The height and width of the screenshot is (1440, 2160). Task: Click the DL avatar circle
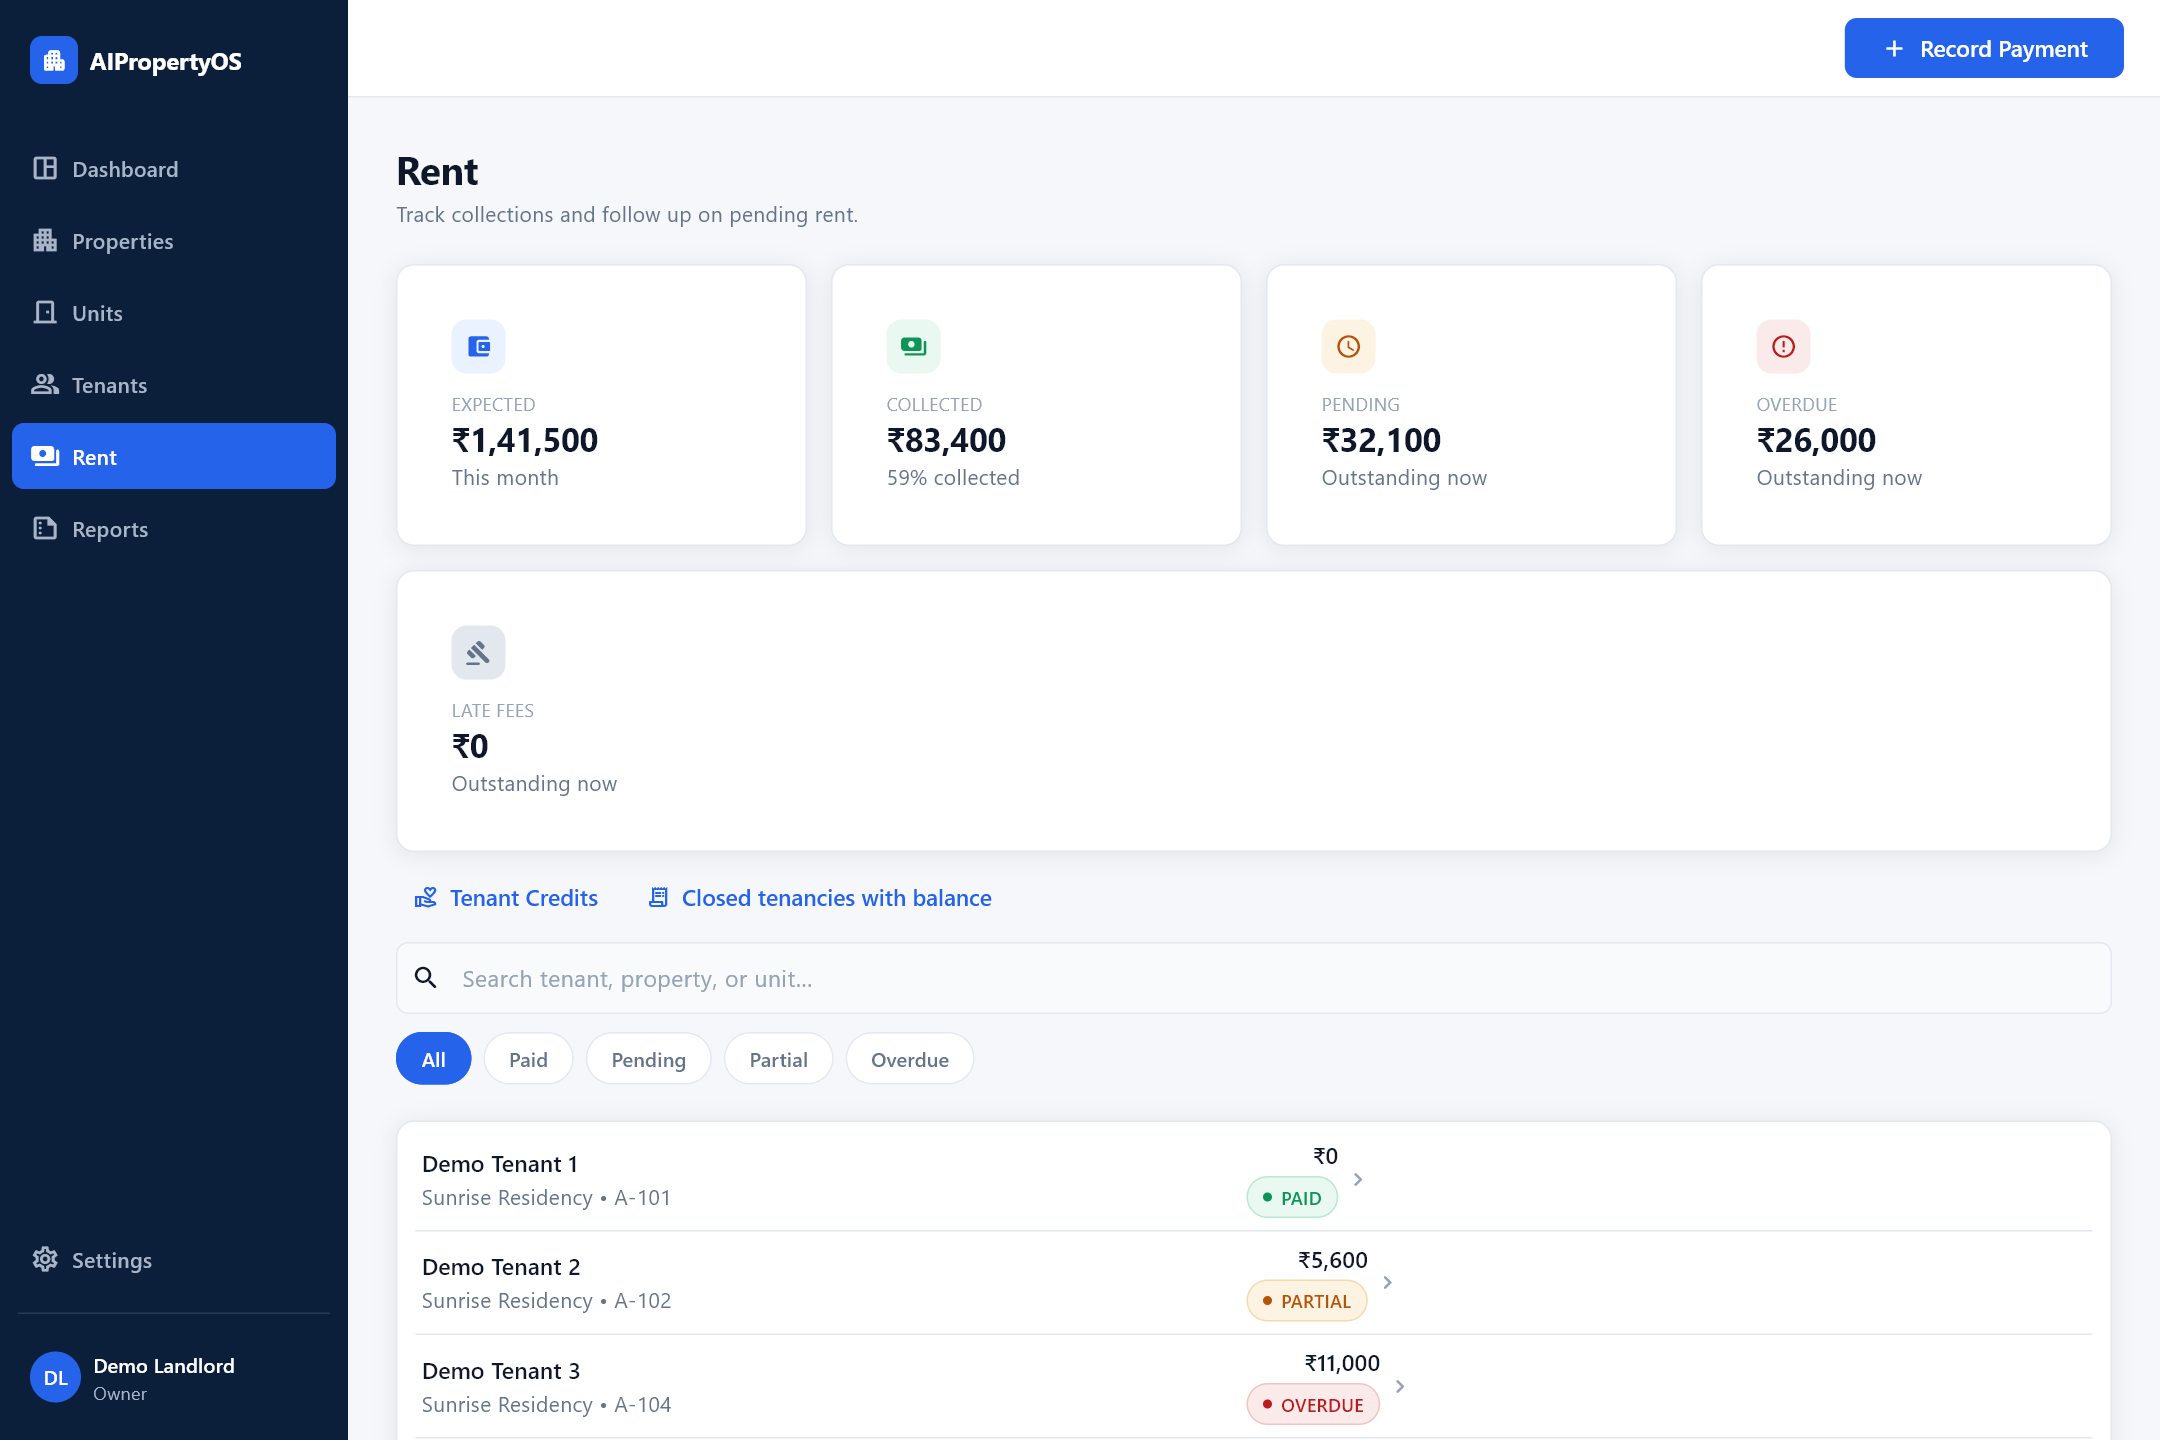pyautogui.click(x=56, y=1378)
